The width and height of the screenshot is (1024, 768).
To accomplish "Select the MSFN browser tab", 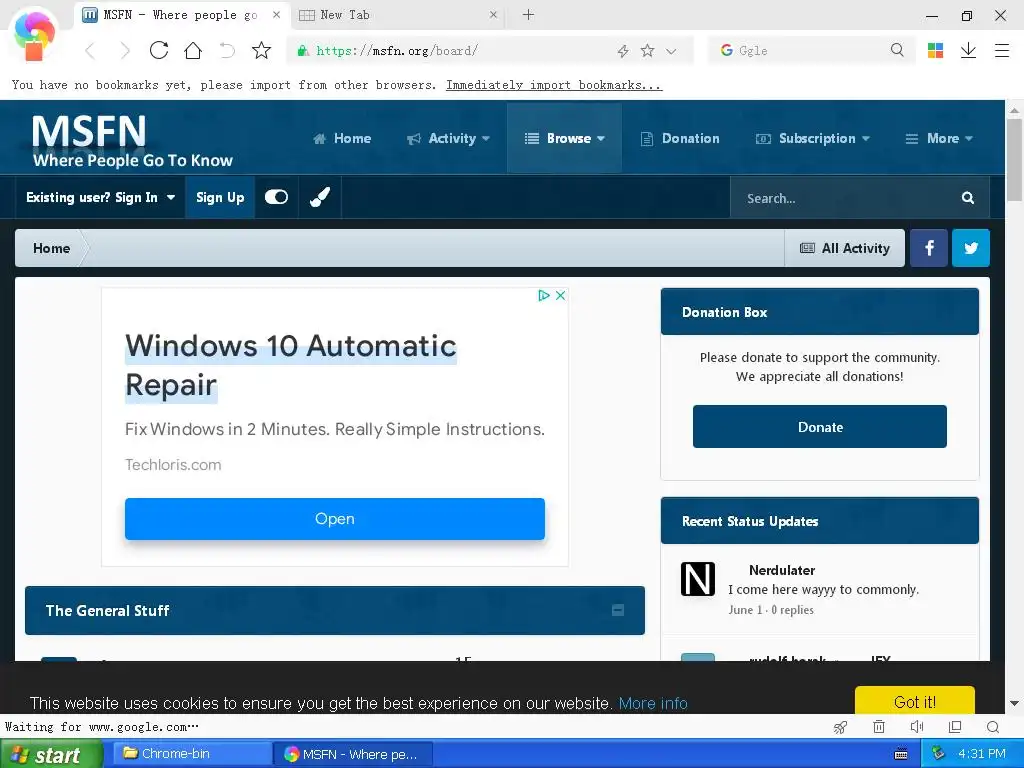I will click(182, 14).
